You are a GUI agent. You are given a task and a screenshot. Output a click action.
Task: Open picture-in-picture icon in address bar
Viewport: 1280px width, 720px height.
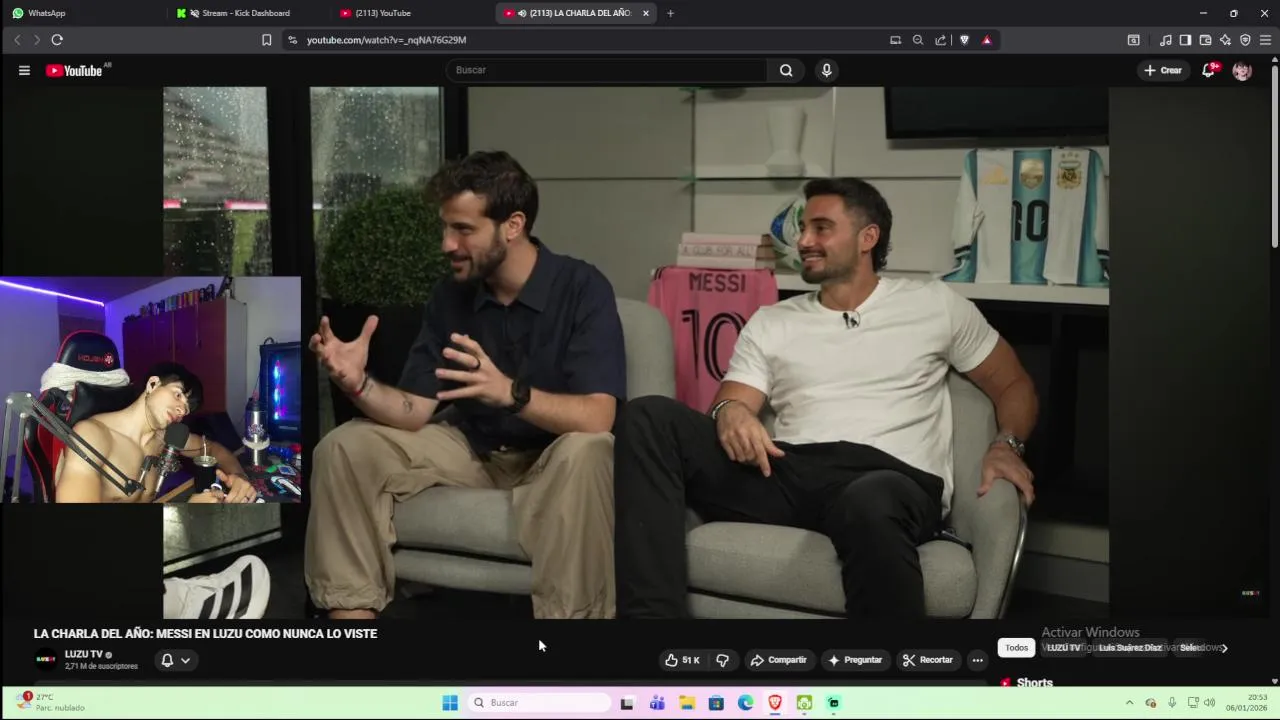895,40
